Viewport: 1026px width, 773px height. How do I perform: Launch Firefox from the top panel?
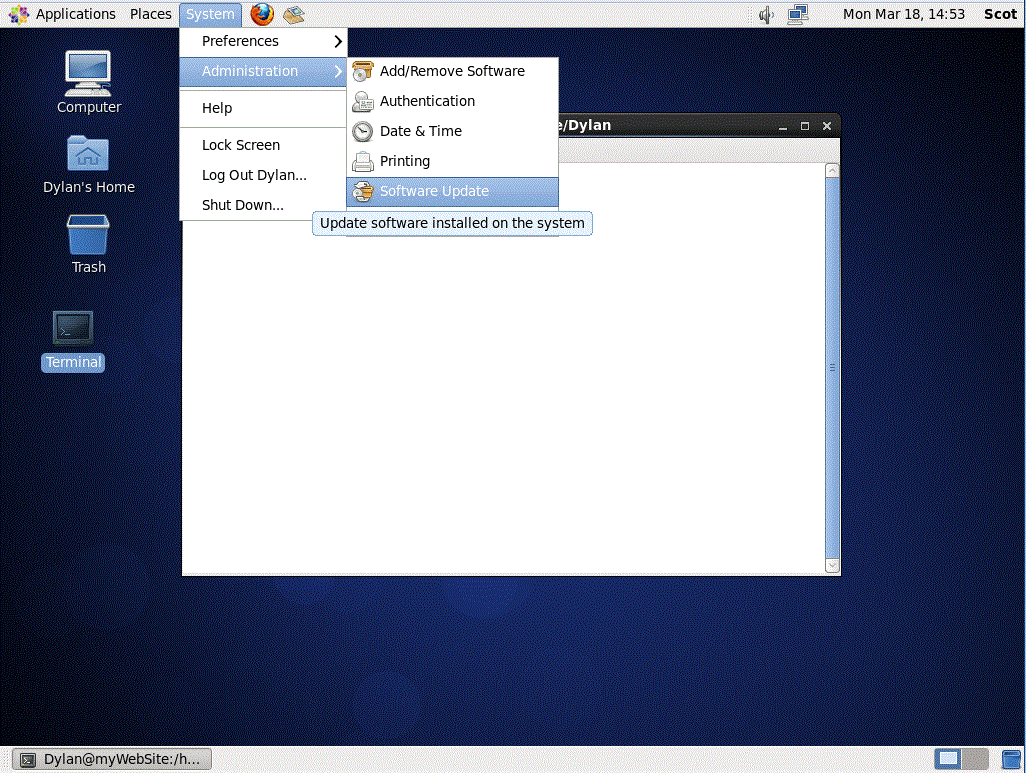tap(261, 14)
